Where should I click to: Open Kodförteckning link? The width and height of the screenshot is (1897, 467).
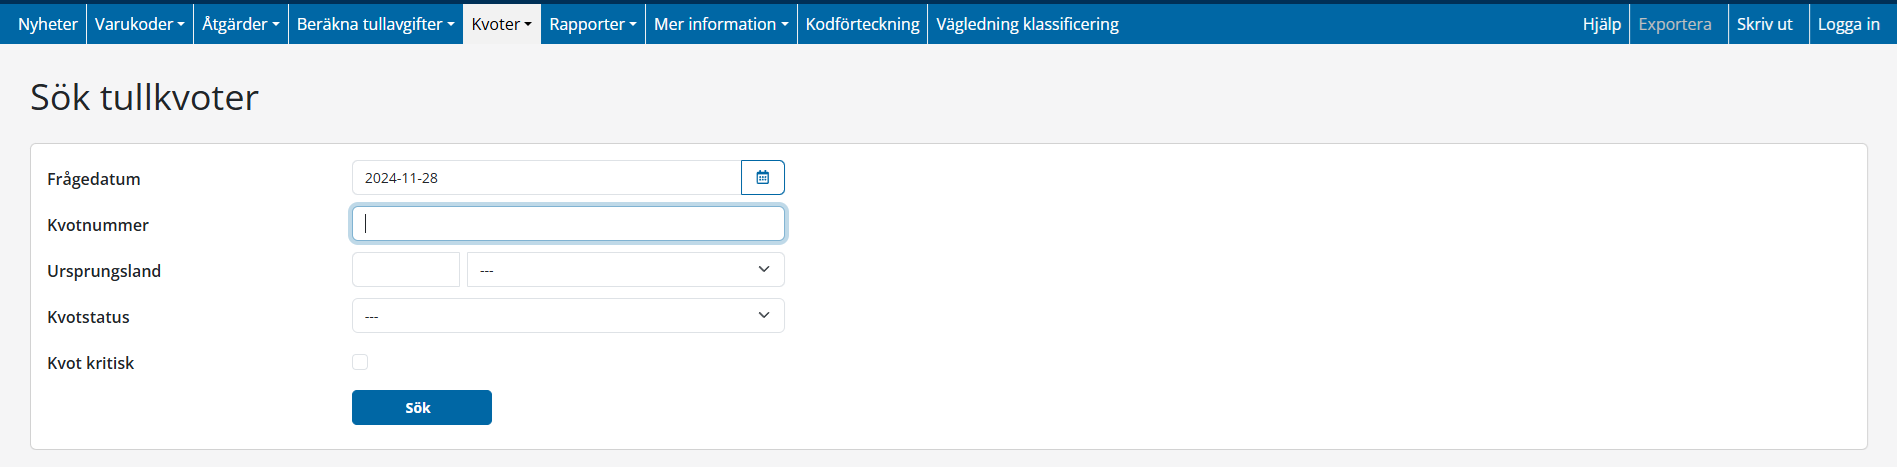pyautogui.click(x=862, y=24)
